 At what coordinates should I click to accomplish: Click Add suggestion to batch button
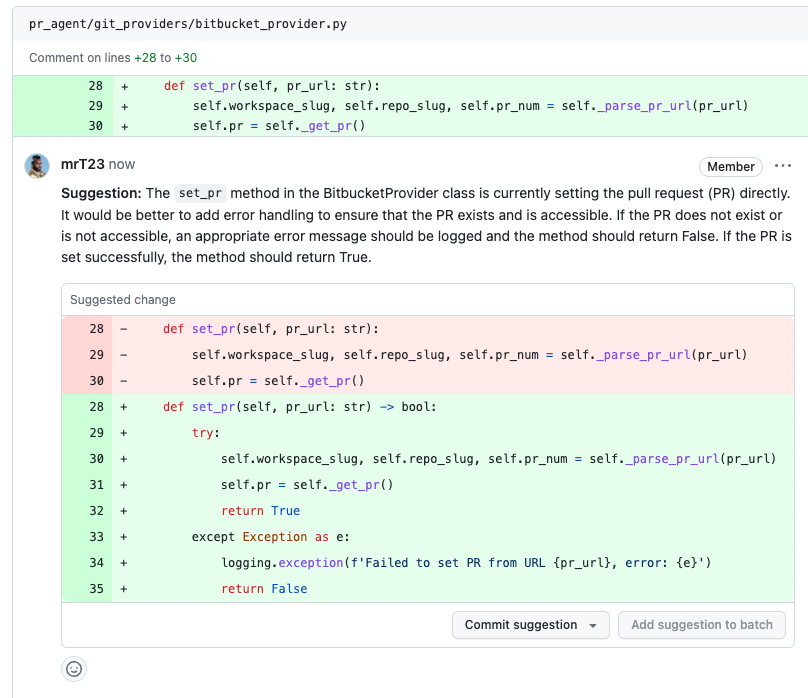coord(702,625)
